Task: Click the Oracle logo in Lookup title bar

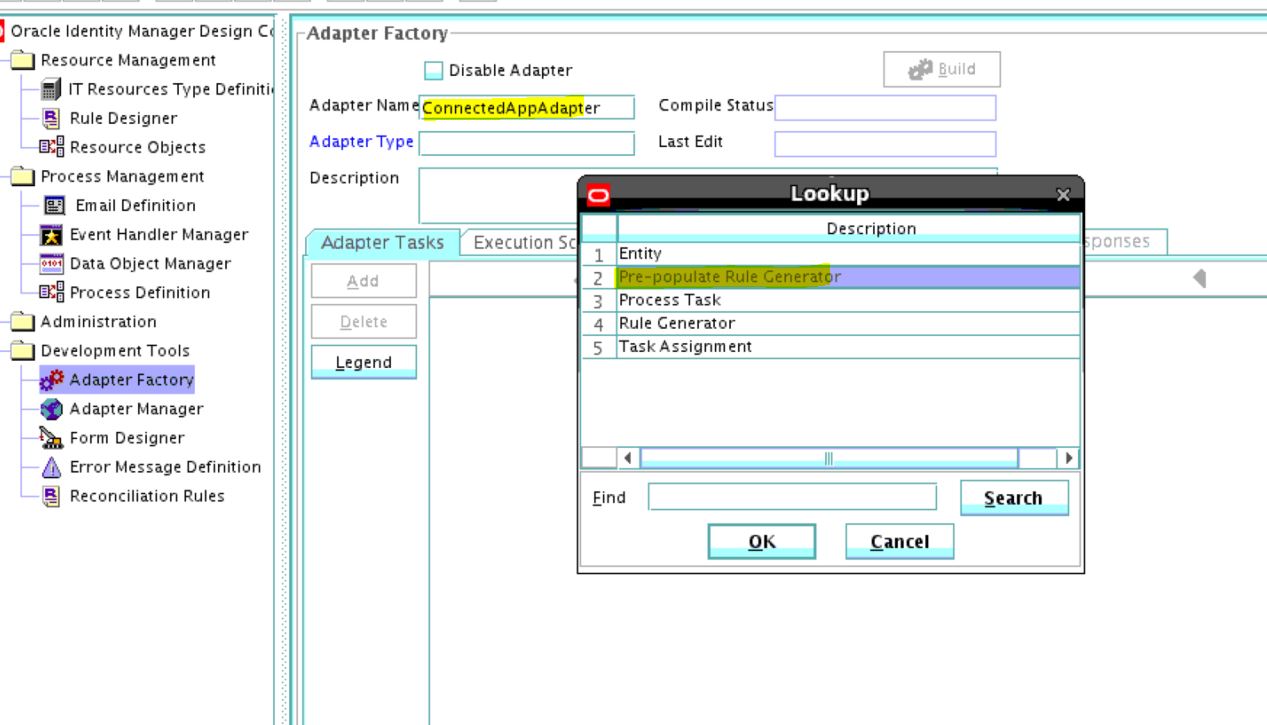Action: pos(598,194)
